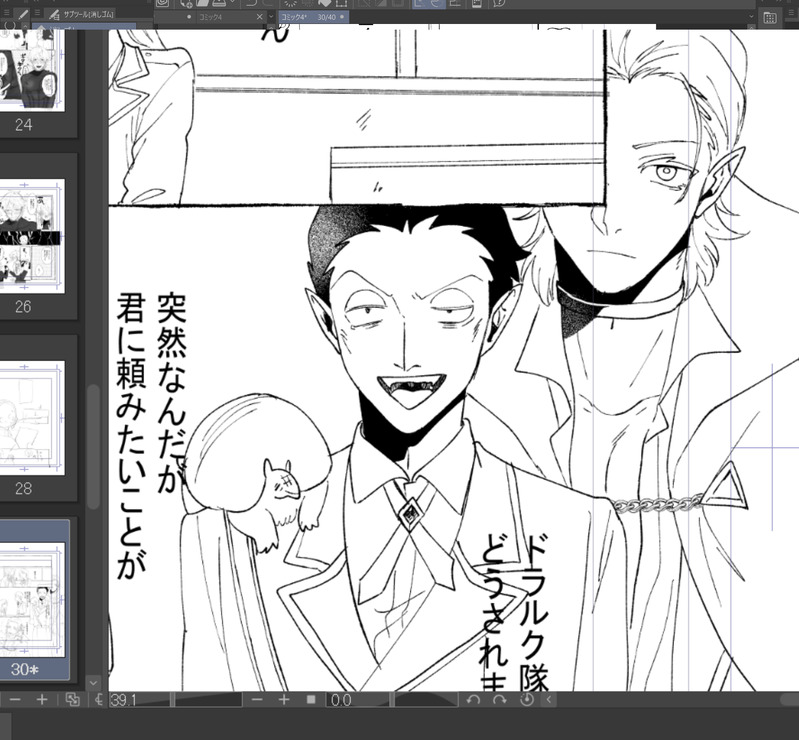Open the page manager grid icon
Image resolution: width=799 pixels, height=740 pixels.
point(770,18)
